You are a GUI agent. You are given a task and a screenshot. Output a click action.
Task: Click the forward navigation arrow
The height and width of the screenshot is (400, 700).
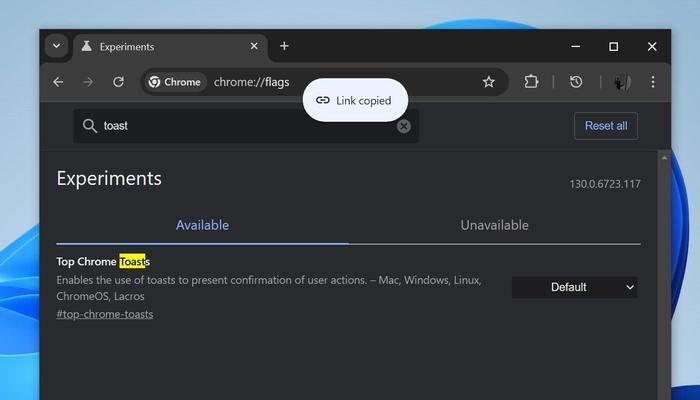point(88,82)
